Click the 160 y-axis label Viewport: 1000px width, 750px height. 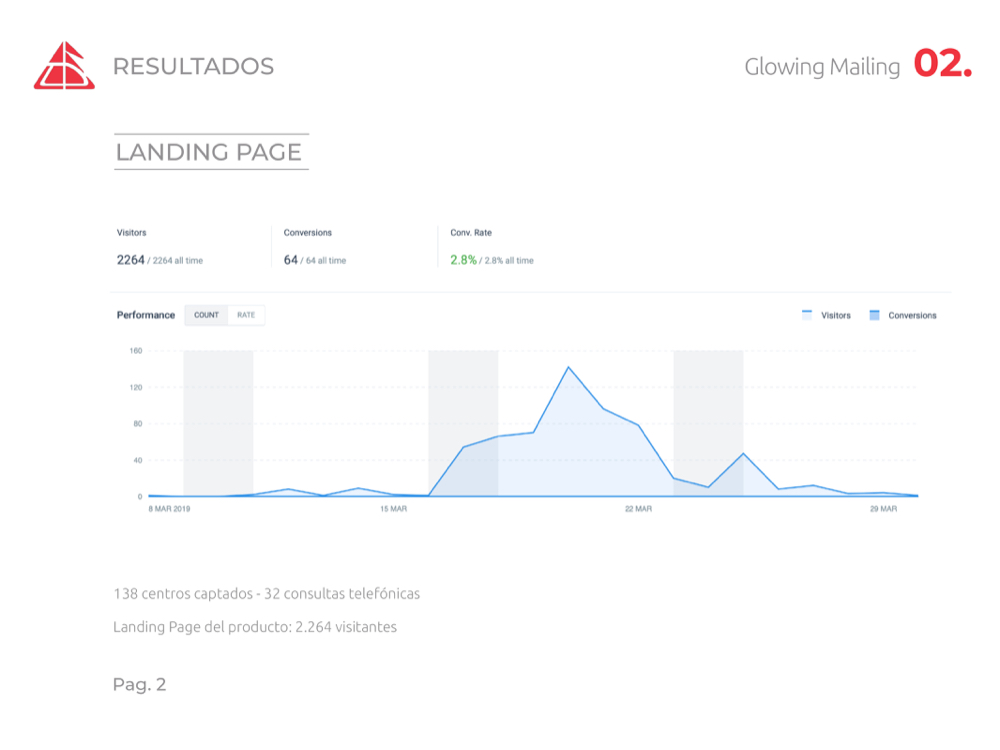[136, 351]
